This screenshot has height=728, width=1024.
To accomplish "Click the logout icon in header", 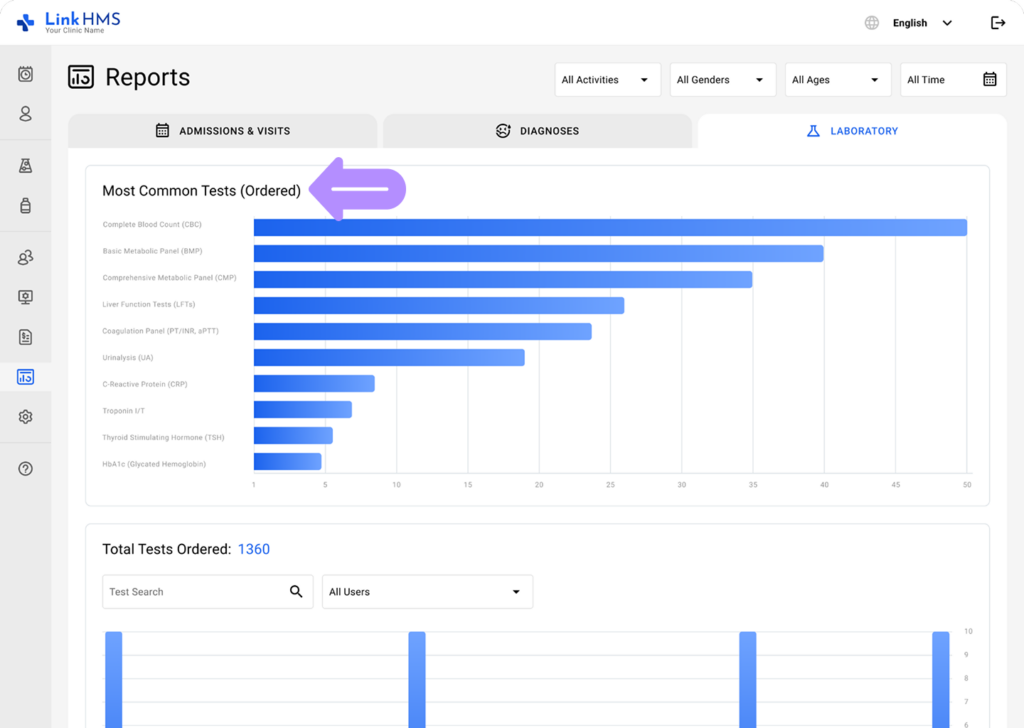I will [997, 23].
